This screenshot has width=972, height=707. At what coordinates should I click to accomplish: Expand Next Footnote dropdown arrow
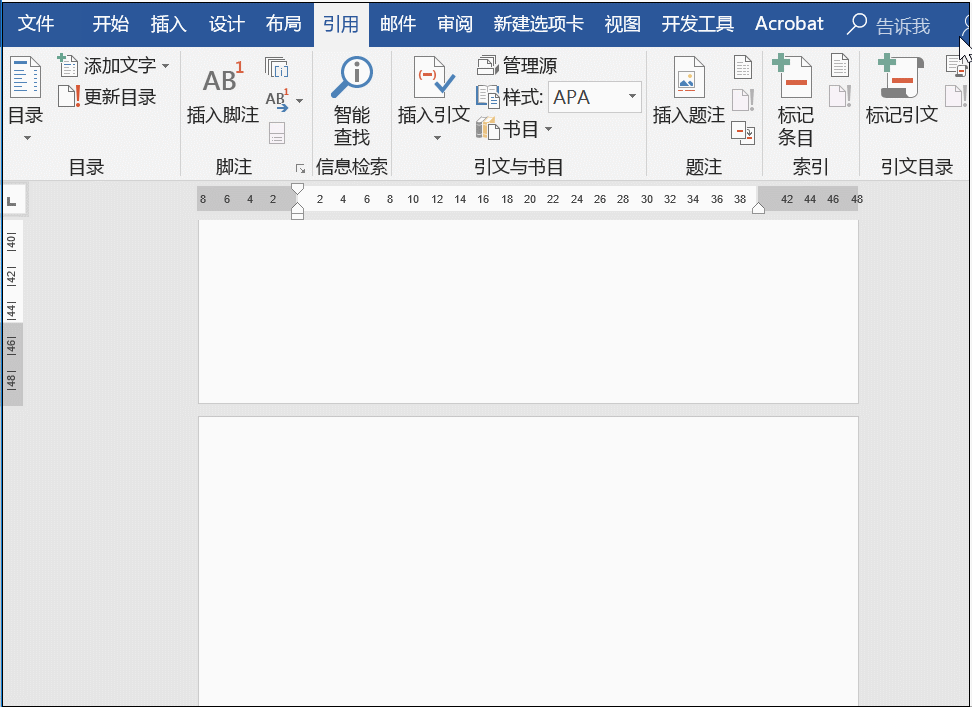[x=299, y=100]
